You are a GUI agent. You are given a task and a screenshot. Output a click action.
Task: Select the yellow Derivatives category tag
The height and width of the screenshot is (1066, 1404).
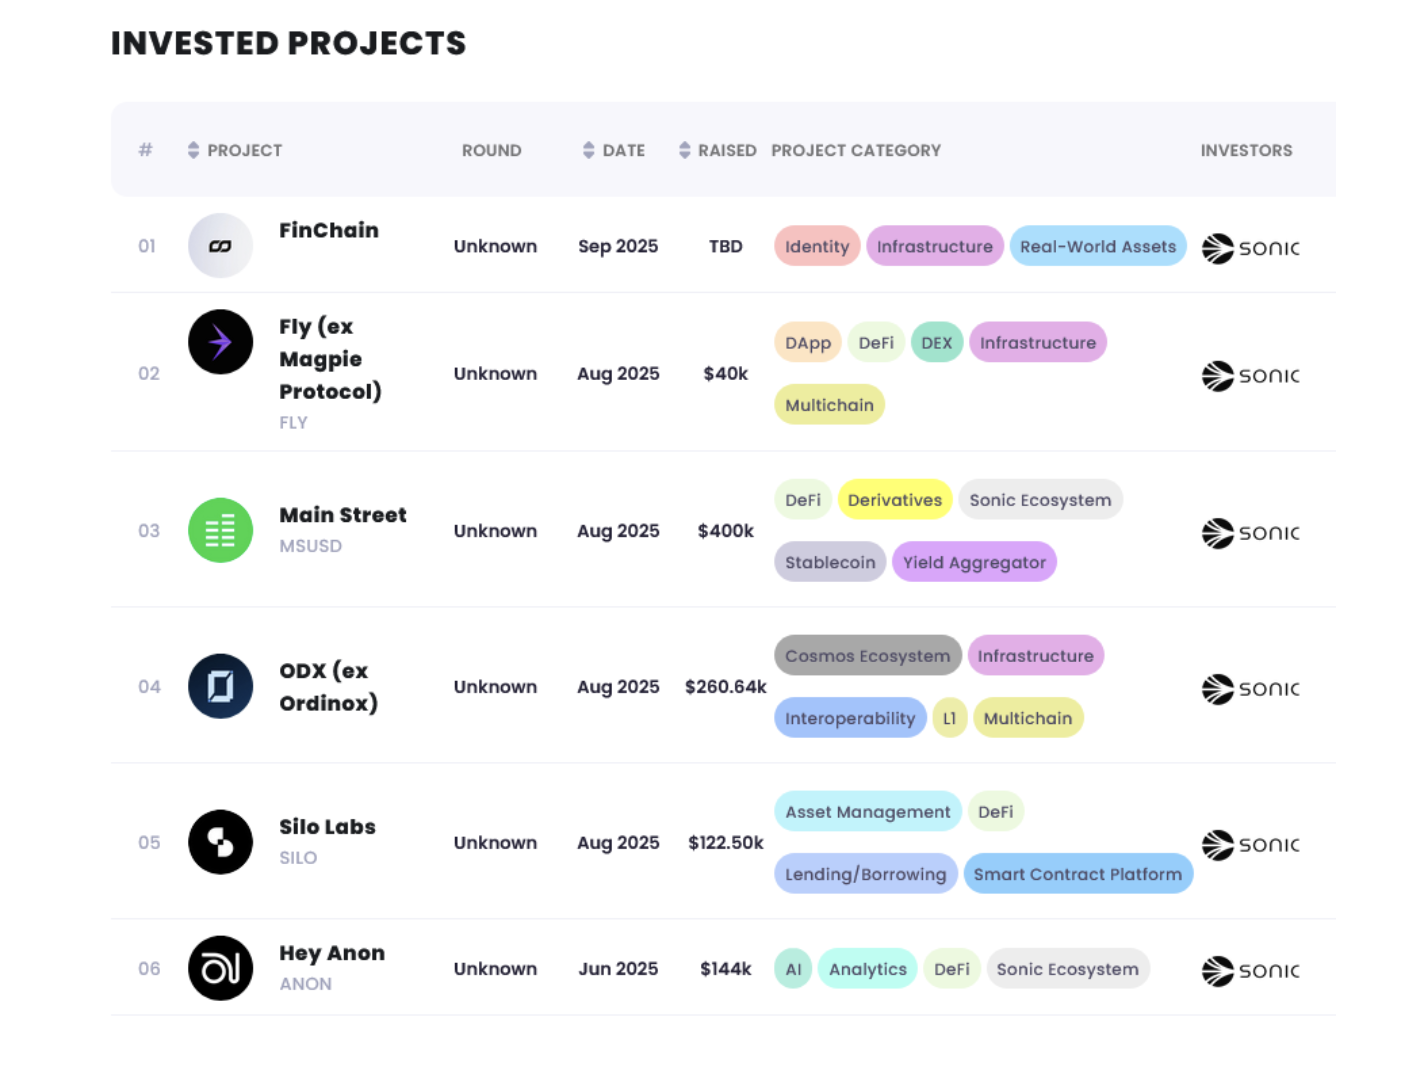[894, 500]
